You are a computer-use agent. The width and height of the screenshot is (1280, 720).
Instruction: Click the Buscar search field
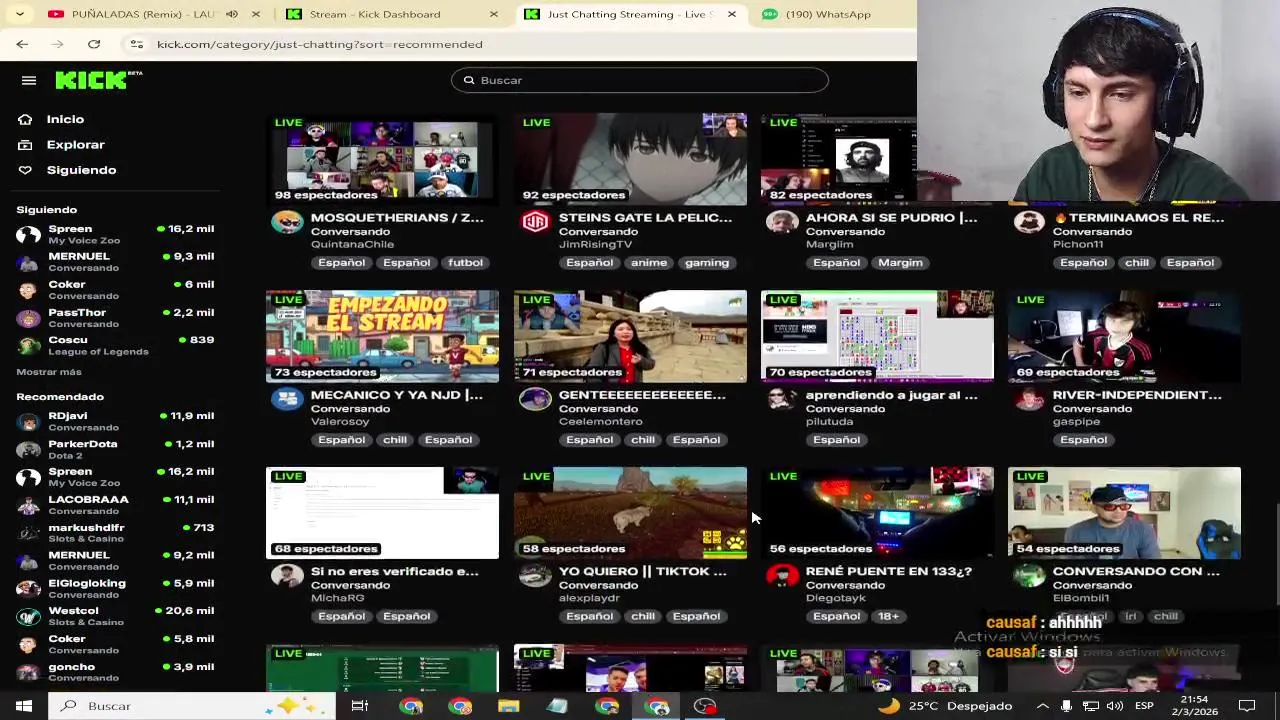pos(640,80)
